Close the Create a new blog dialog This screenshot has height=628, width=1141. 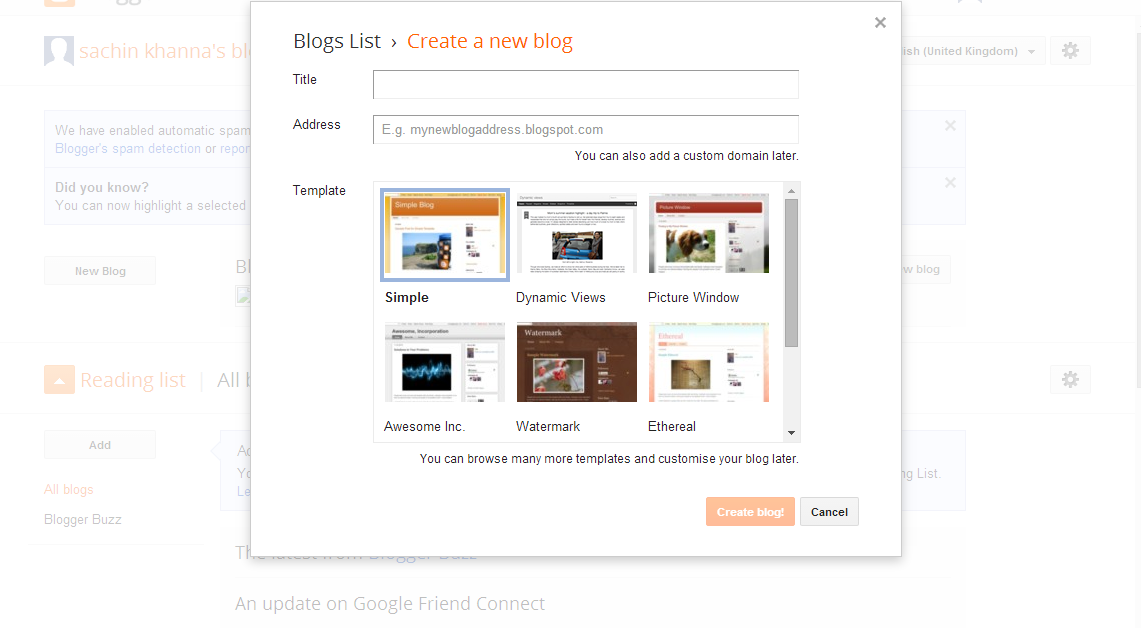point(880,23)
